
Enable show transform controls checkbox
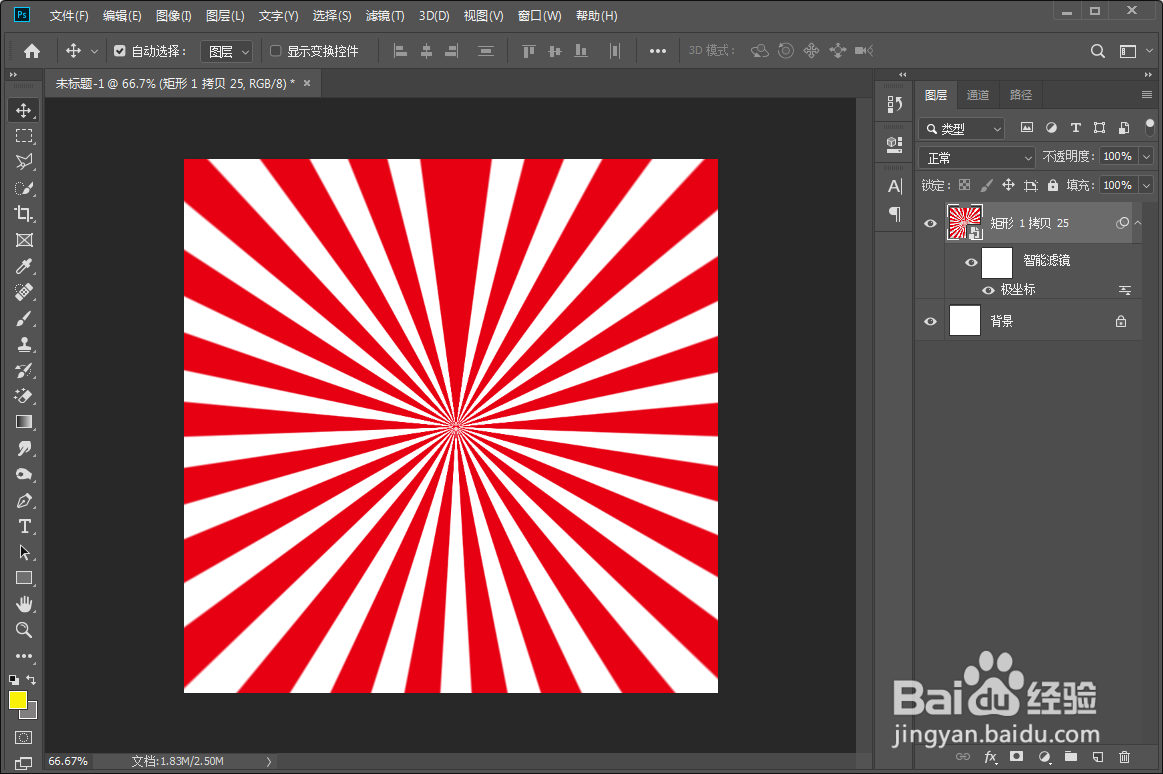pyautogui.click(x=275, y=50)
